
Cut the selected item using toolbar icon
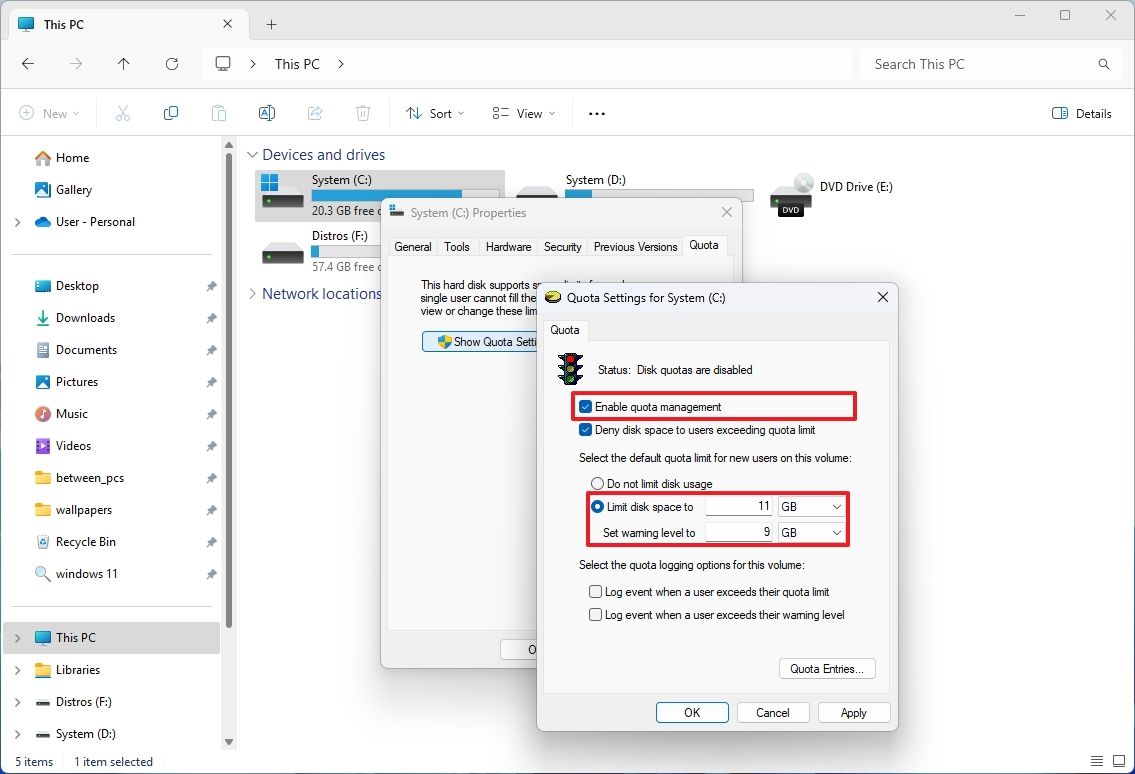pos(122,113)
